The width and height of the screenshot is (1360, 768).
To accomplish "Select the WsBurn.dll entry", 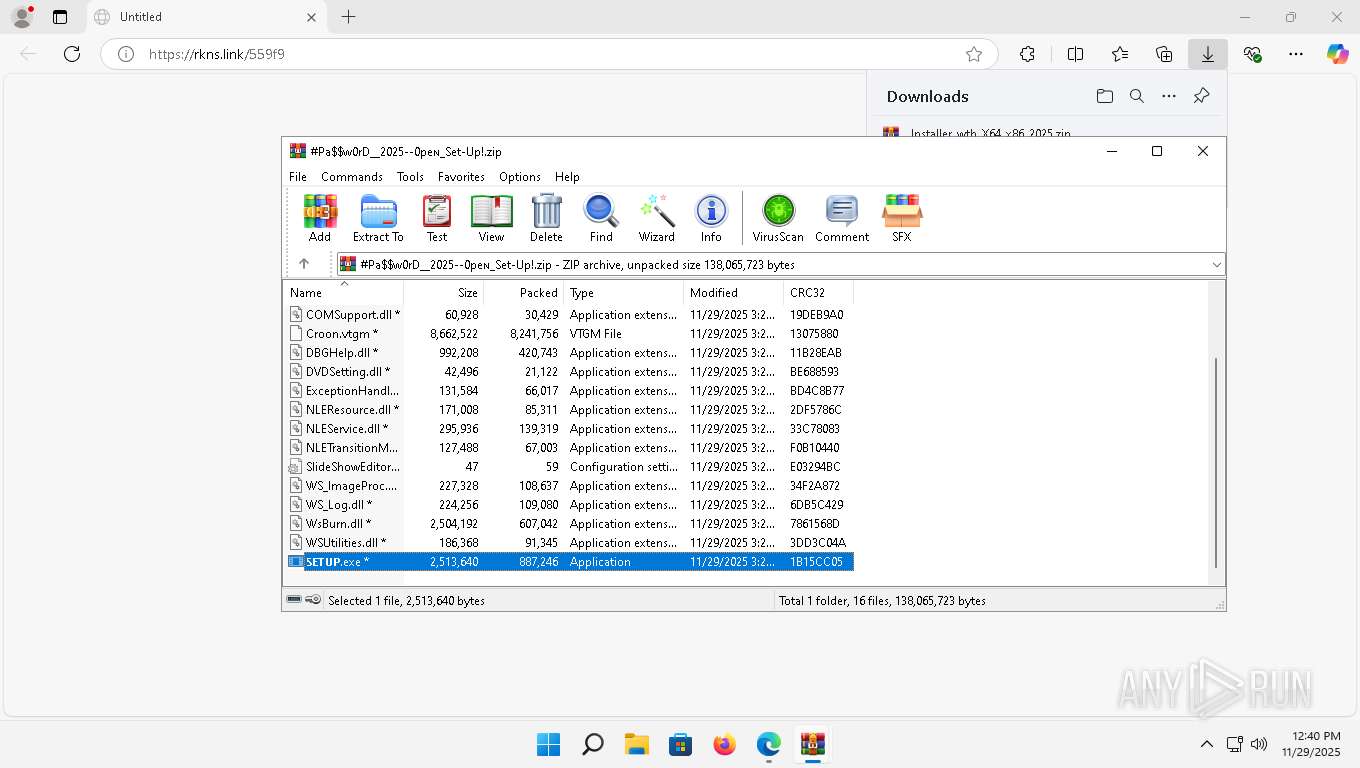I will tap(570, 524).
